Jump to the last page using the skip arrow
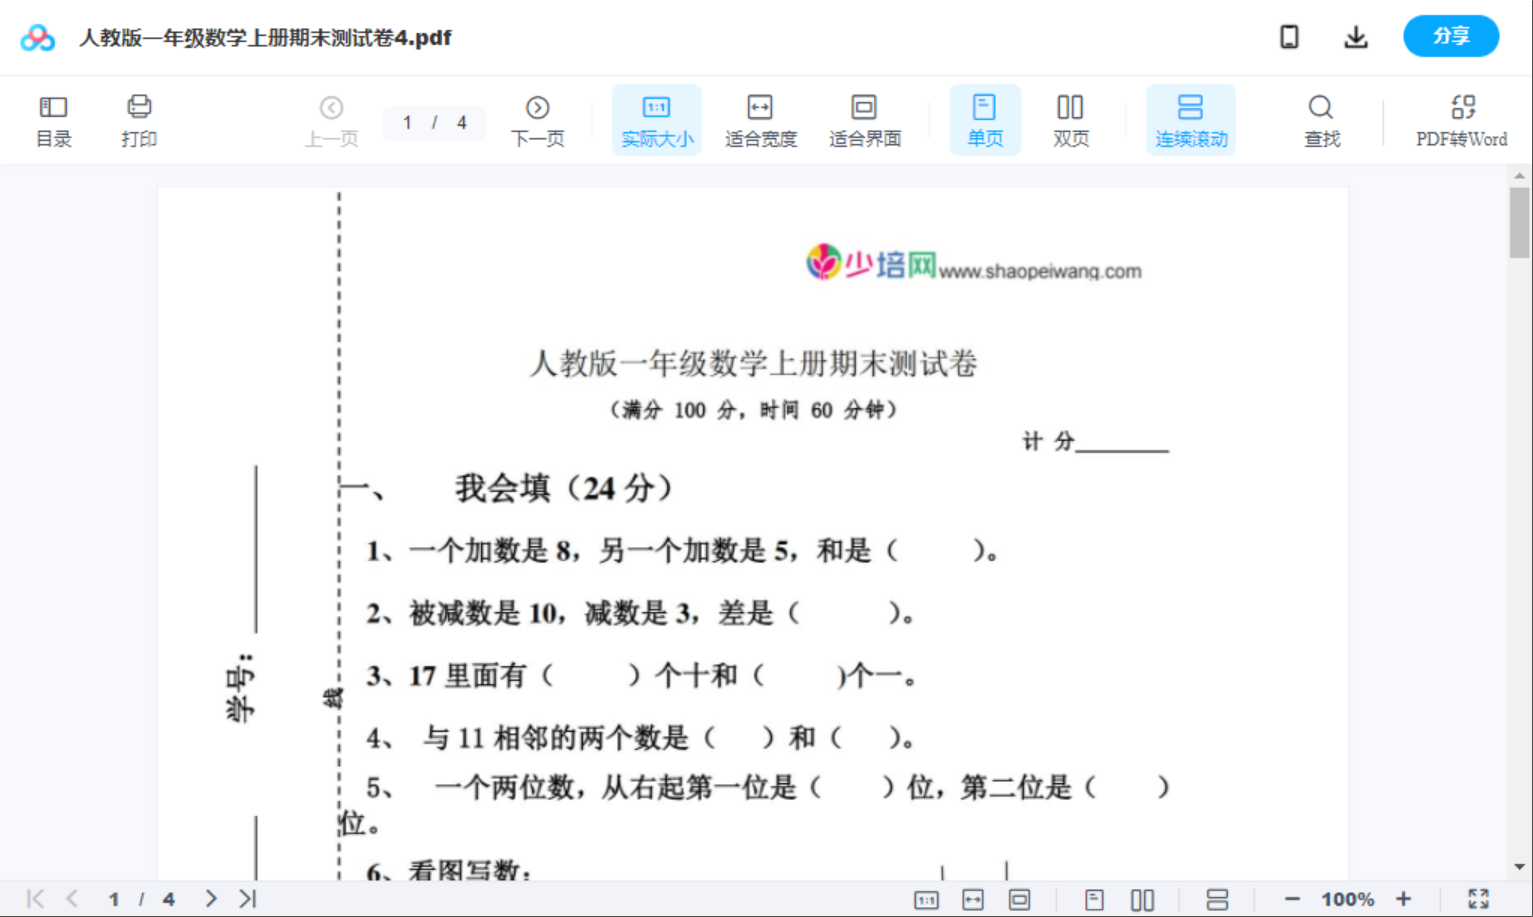This screenshot has width=1533, height=917. (246, 898)
